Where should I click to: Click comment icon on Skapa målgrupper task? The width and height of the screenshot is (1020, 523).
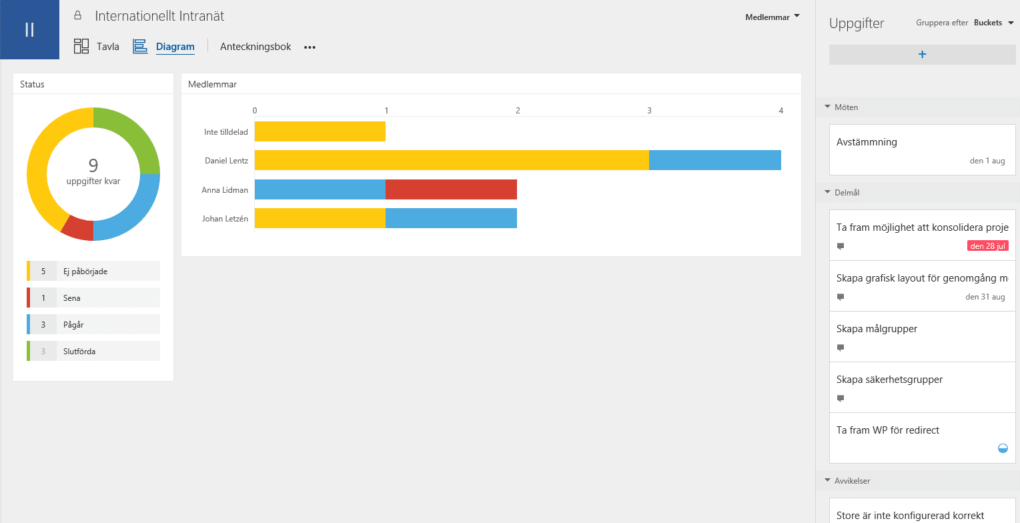(840, 347)
